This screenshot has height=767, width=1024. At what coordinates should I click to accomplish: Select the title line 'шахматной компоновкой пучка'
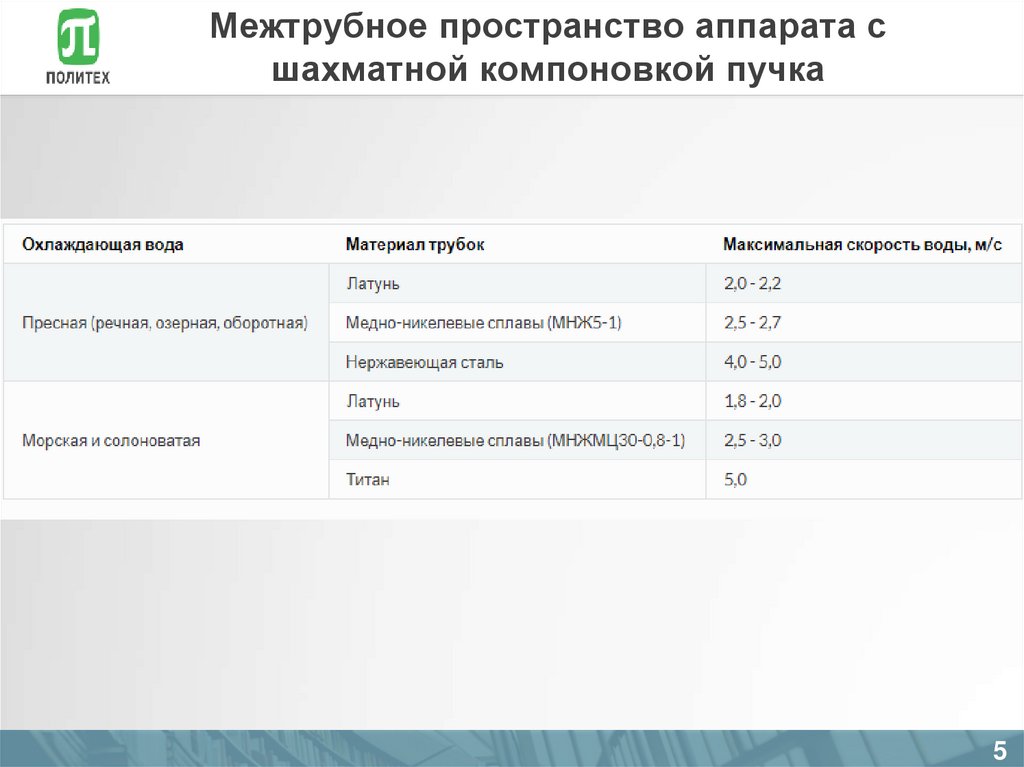click(x=547, y=69)
